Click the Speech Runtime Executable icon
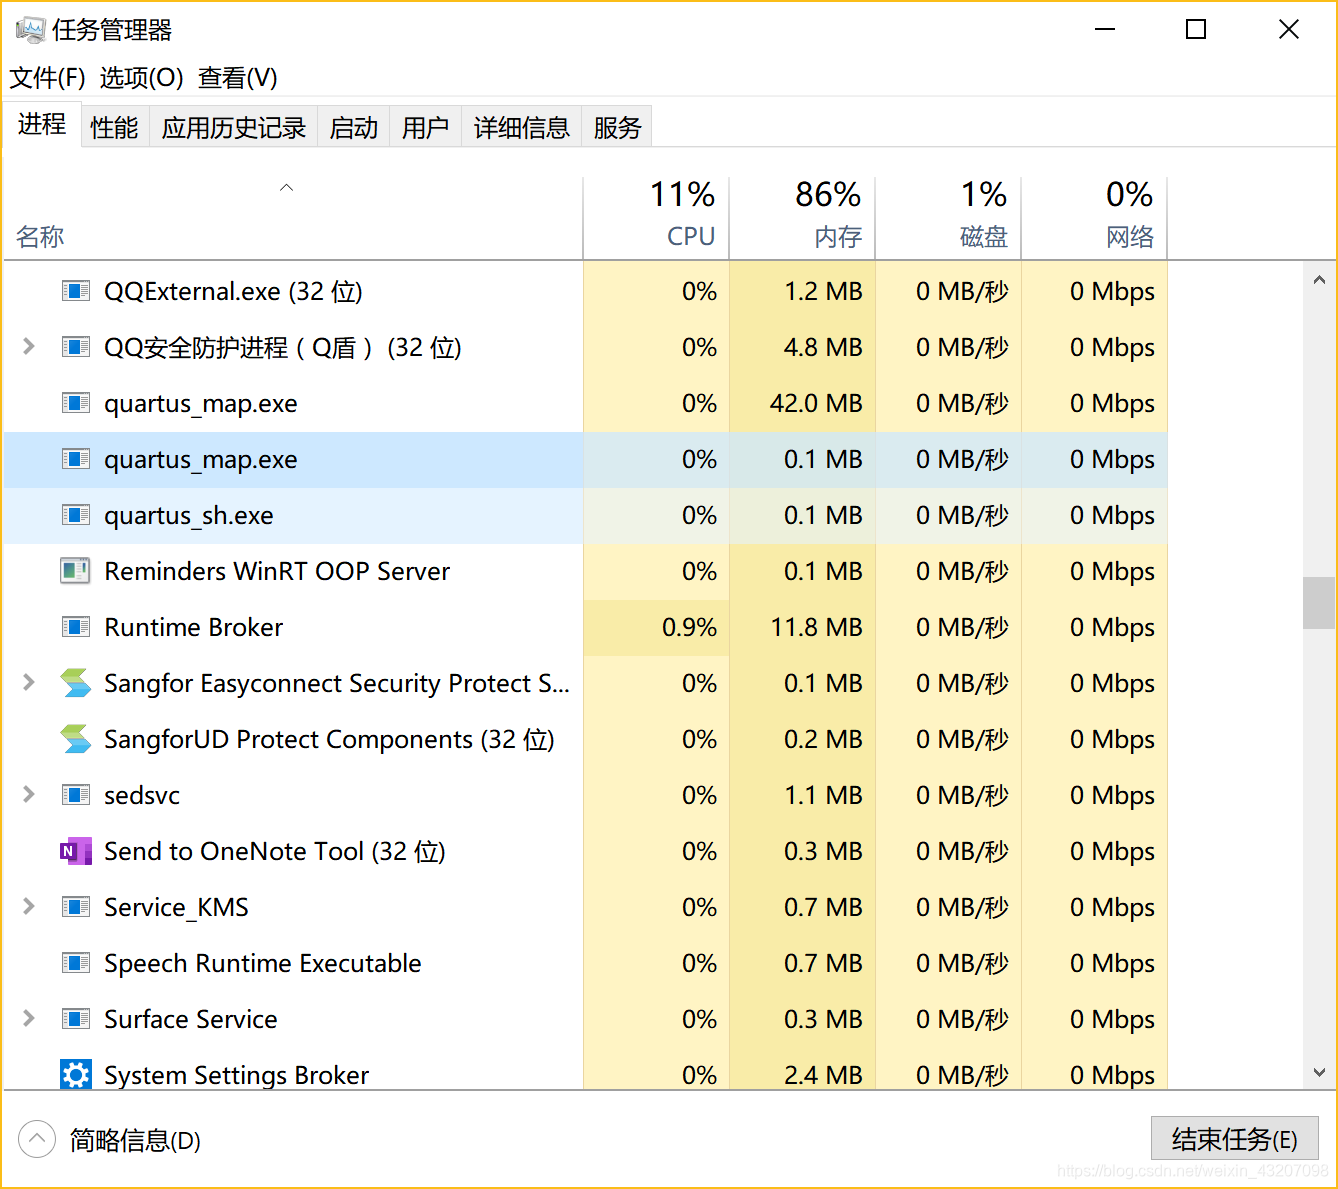 (76, 963)
